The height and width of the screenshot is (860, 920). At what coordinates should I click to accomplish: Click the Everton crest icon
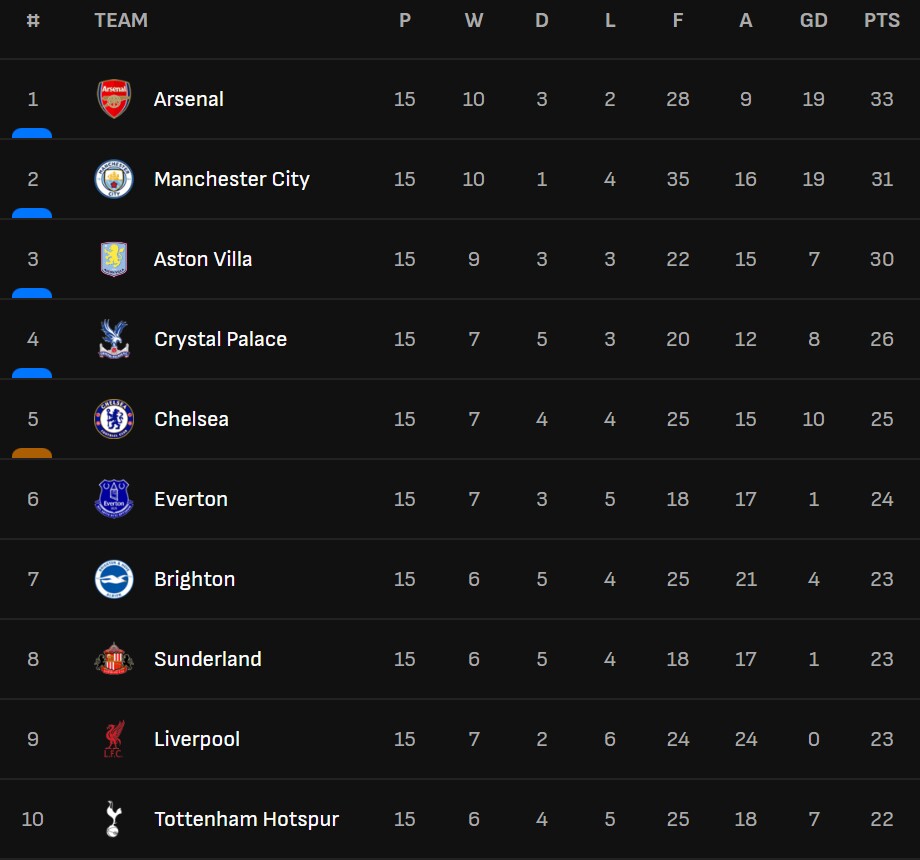tap(113, 499)
